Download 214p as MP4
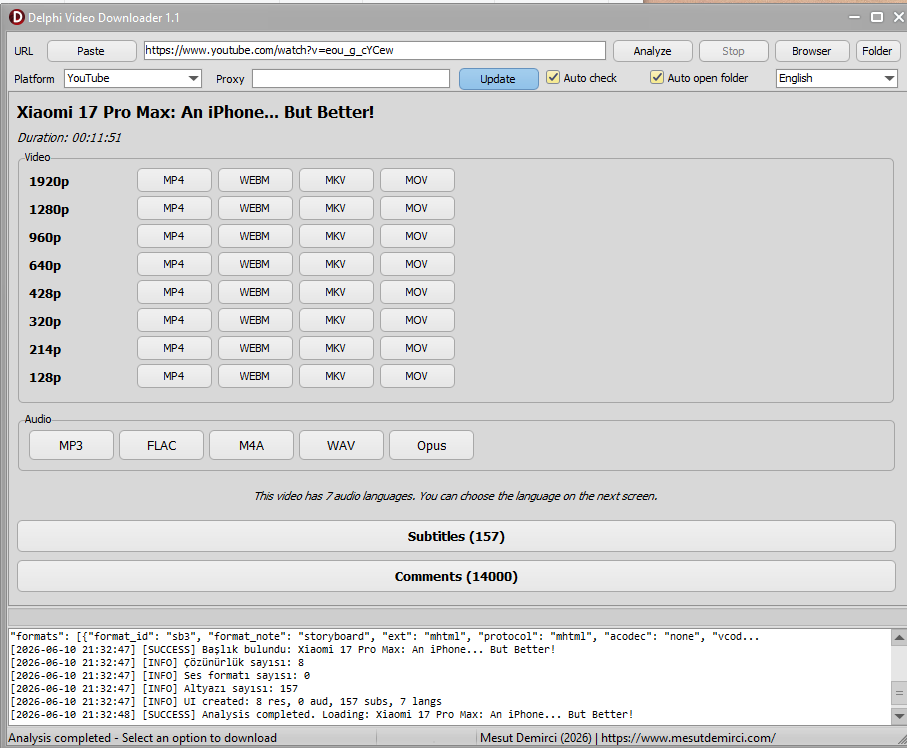 point(174,348)
